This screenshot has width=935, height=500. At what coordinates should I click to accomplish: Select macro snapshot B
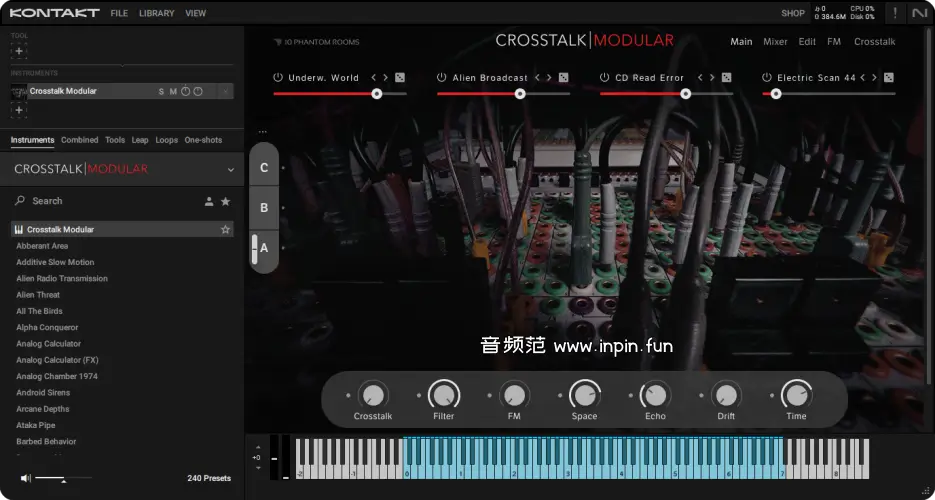click(264, 208)
